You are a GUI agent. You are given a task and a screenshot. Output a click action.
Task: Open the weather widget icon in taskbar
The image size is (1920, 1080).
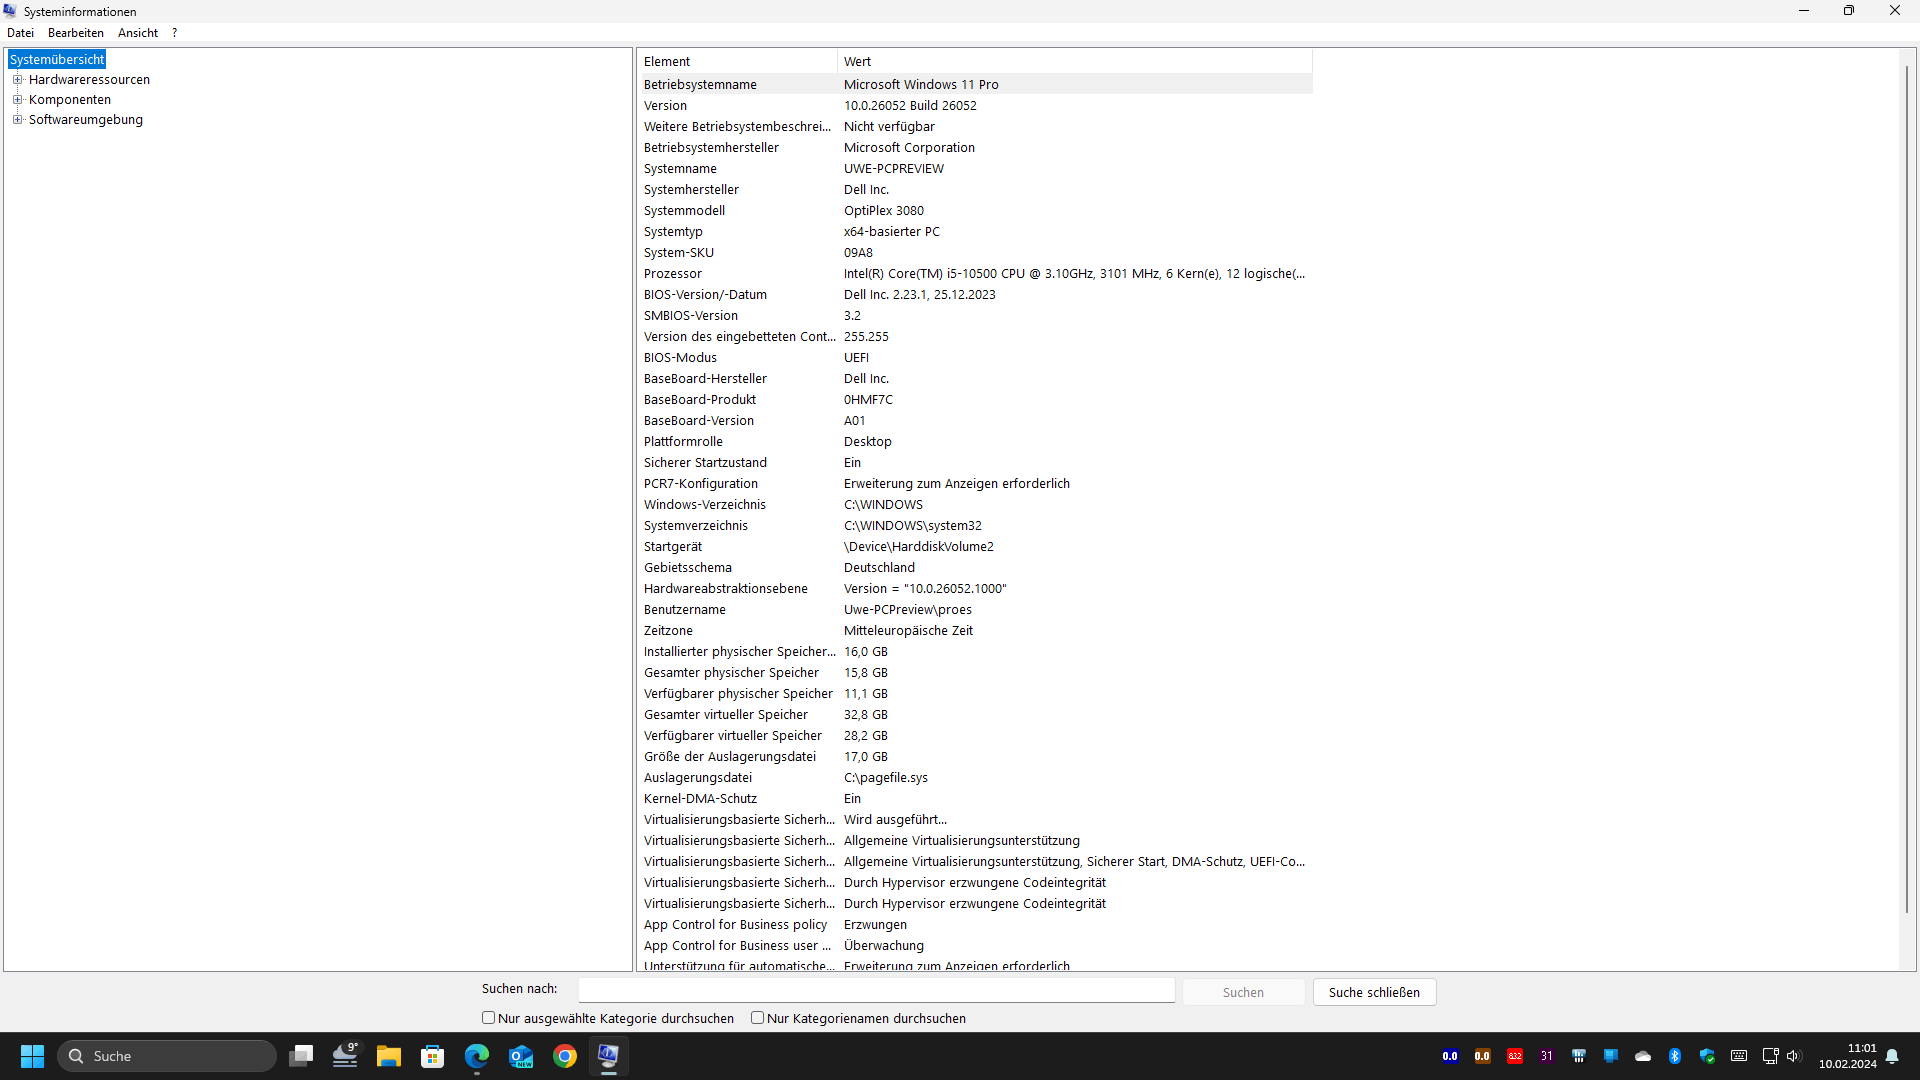coord(345,1056)
